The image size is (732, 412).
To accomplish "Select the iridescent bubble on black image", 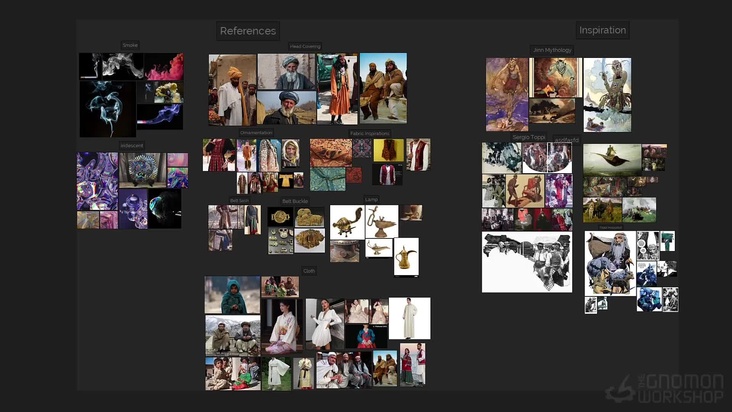I will tap(165, 209).
